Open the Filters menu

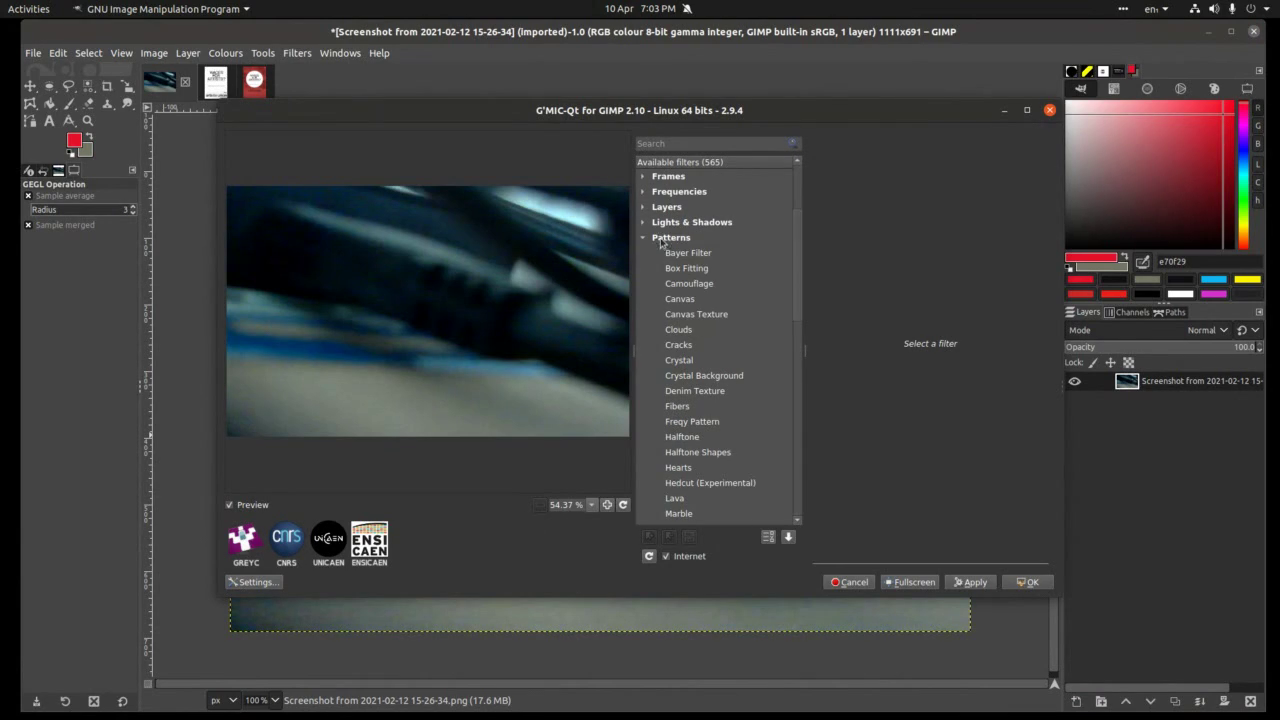(x=297, y=53)
